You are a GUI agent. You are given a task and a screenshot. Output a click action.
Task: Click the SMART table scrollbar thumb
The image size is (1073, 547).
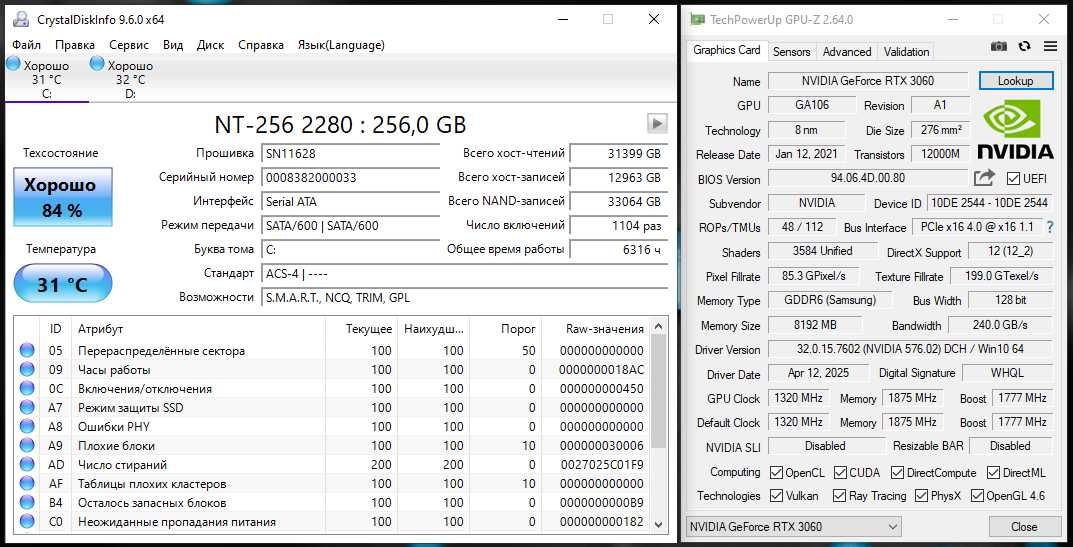pyautogui.click(x=658, y=392)
